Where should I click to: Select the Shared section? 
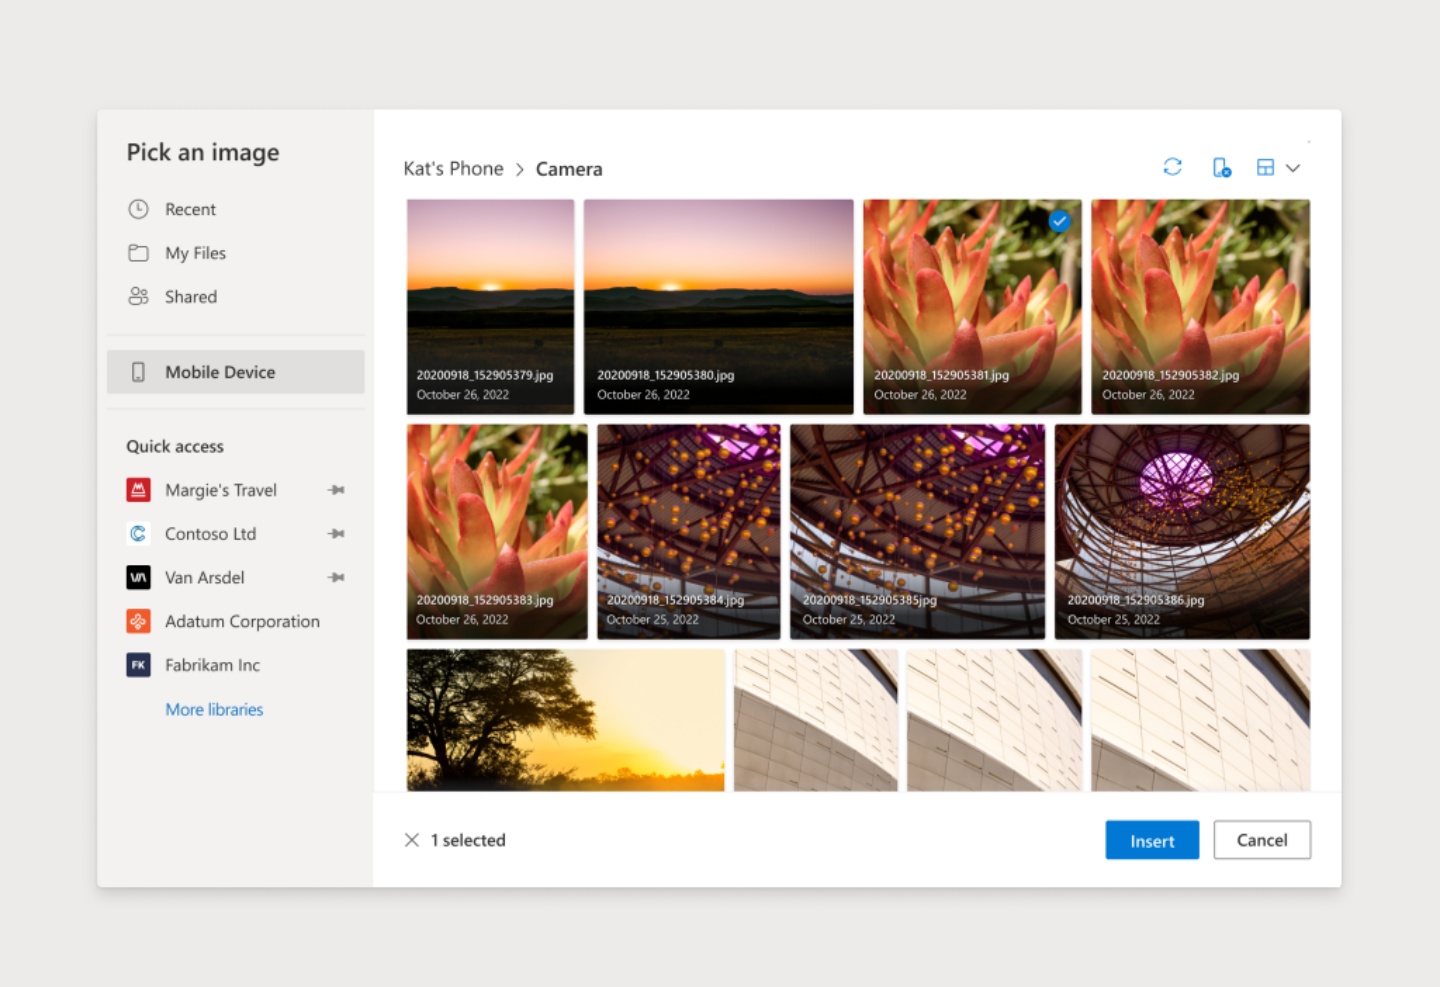(190, 297)
